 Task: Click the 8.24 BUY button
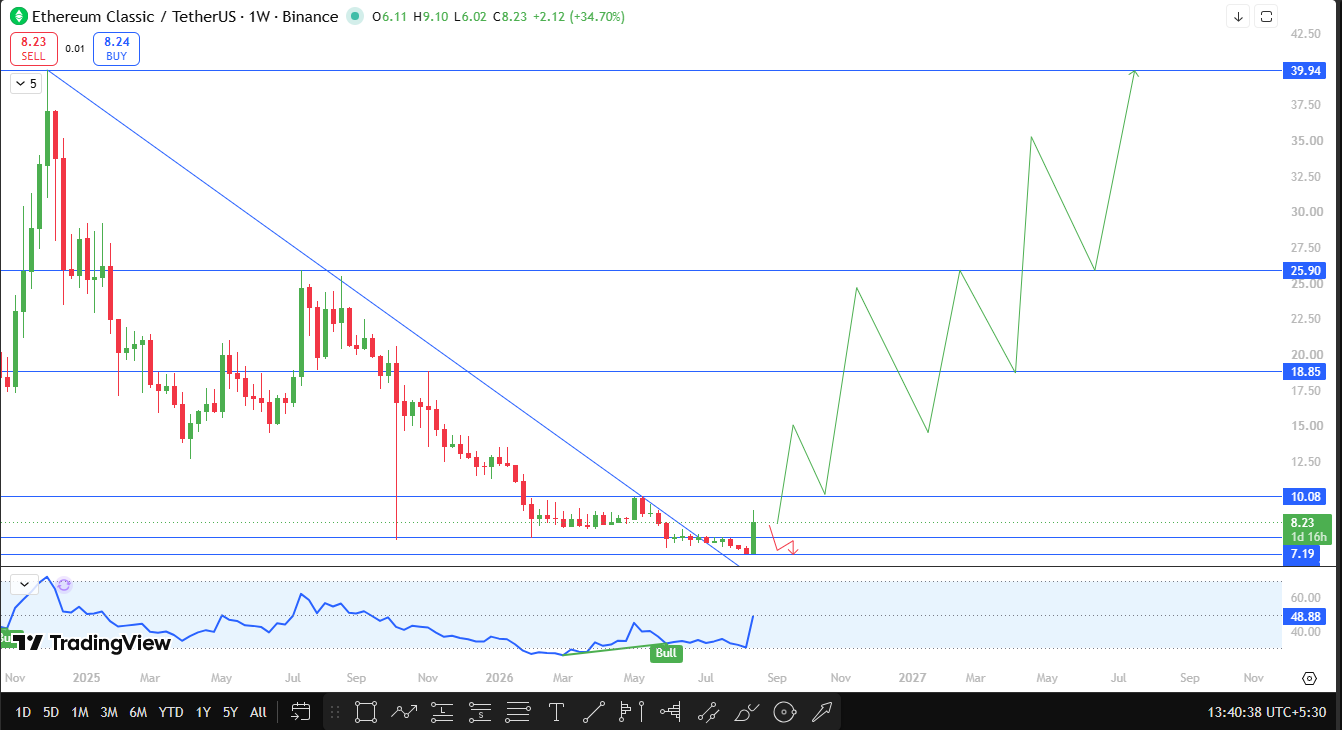(116, 49)
